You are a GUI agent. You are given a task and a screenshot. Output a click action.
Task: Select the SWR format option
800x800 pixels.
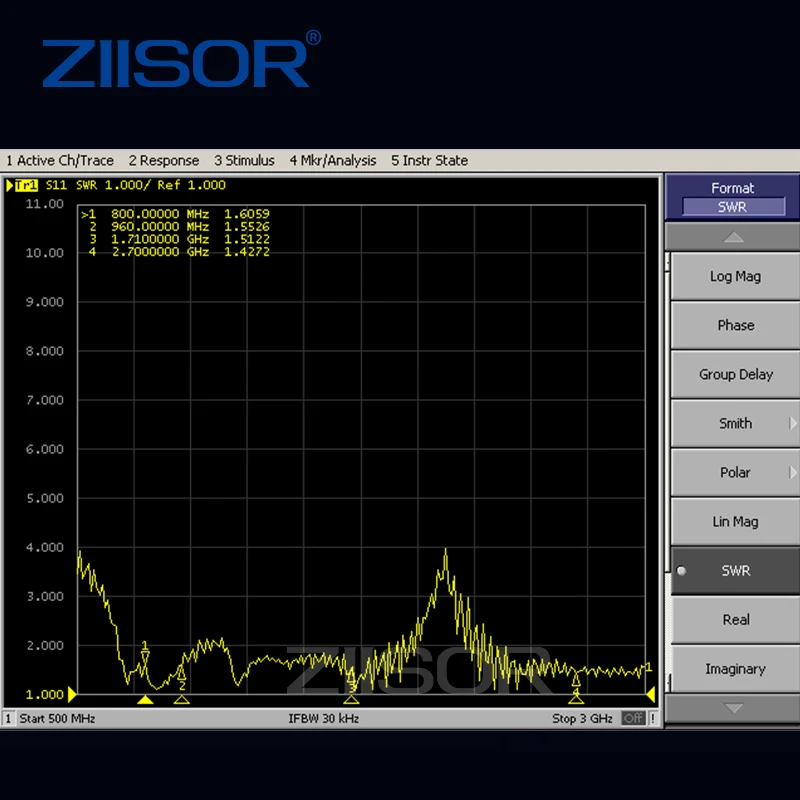pyautogui.click(x=735, y=570)
